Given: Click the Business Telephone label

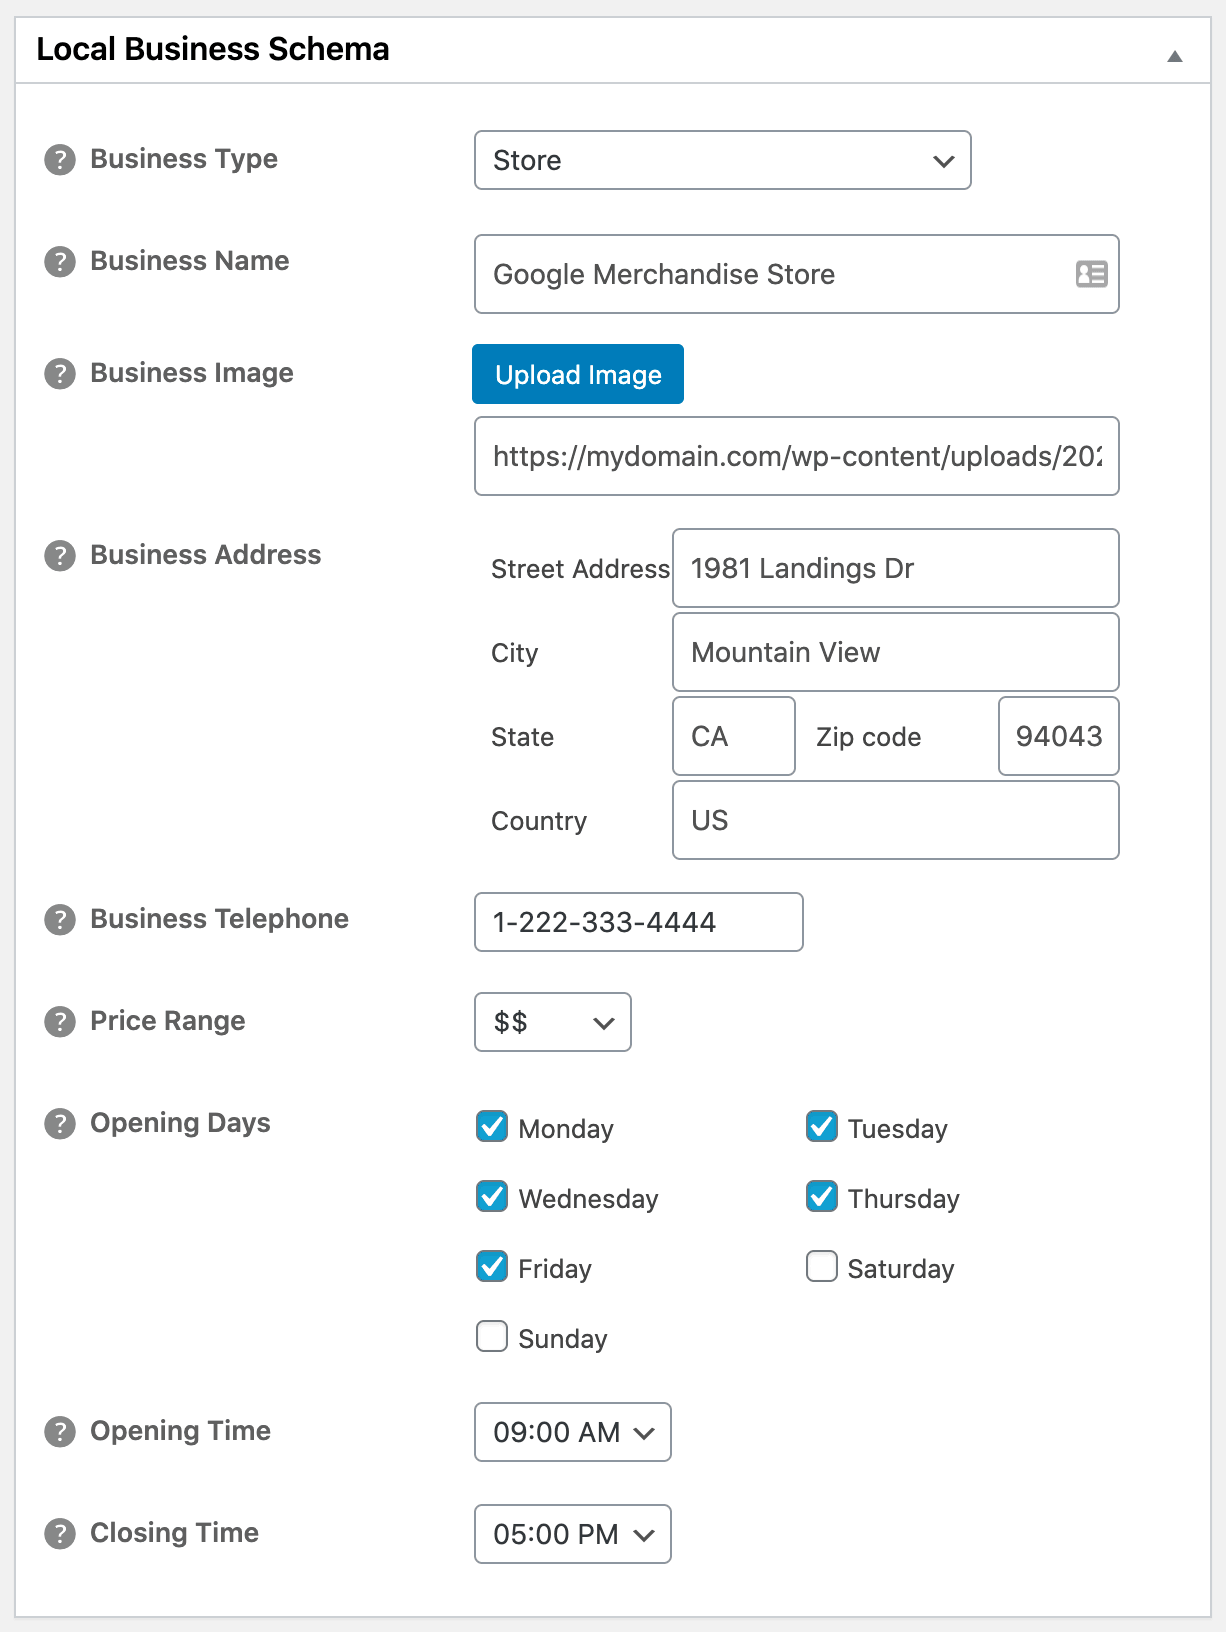Looking at the screenshot, I should coord(220,919).
